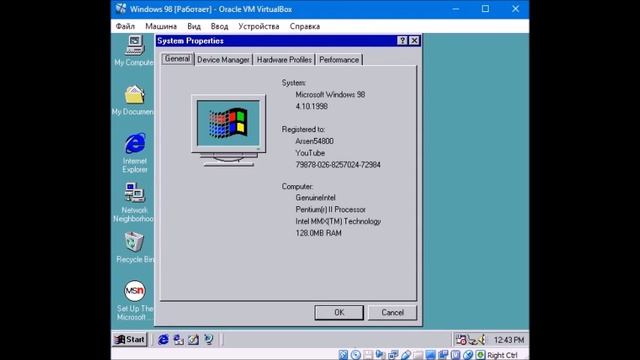Image resolution: width=640 pixels, height=360 pixels.
Task: Select the Network Neighborhood desktop icon
Action: (134, 193)
